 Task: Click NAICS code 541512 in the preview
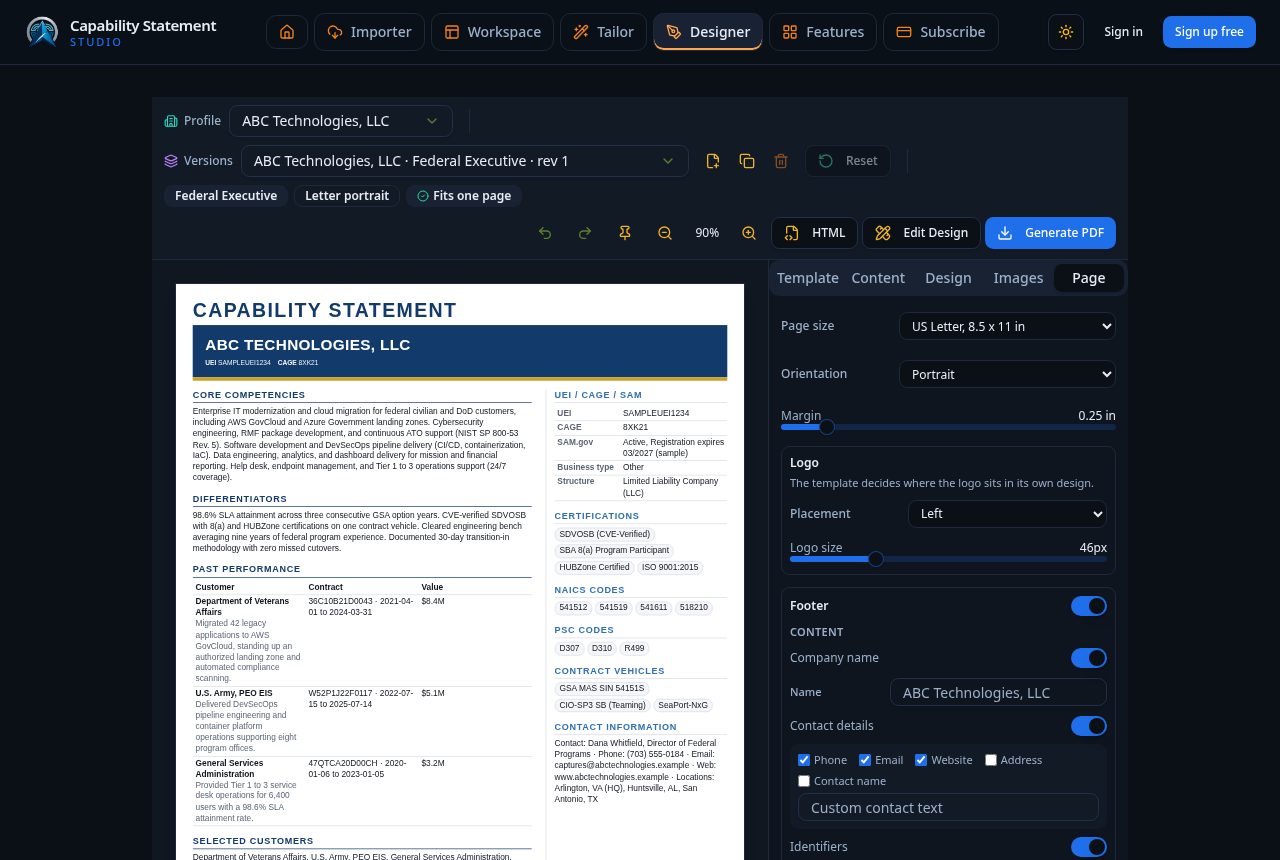(573, 607)
